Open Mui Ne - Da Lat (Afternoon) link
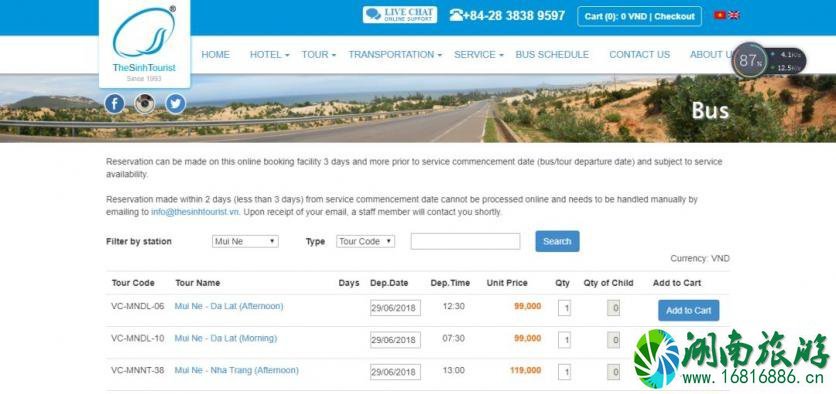836x394 pixels. pos(229,306)
